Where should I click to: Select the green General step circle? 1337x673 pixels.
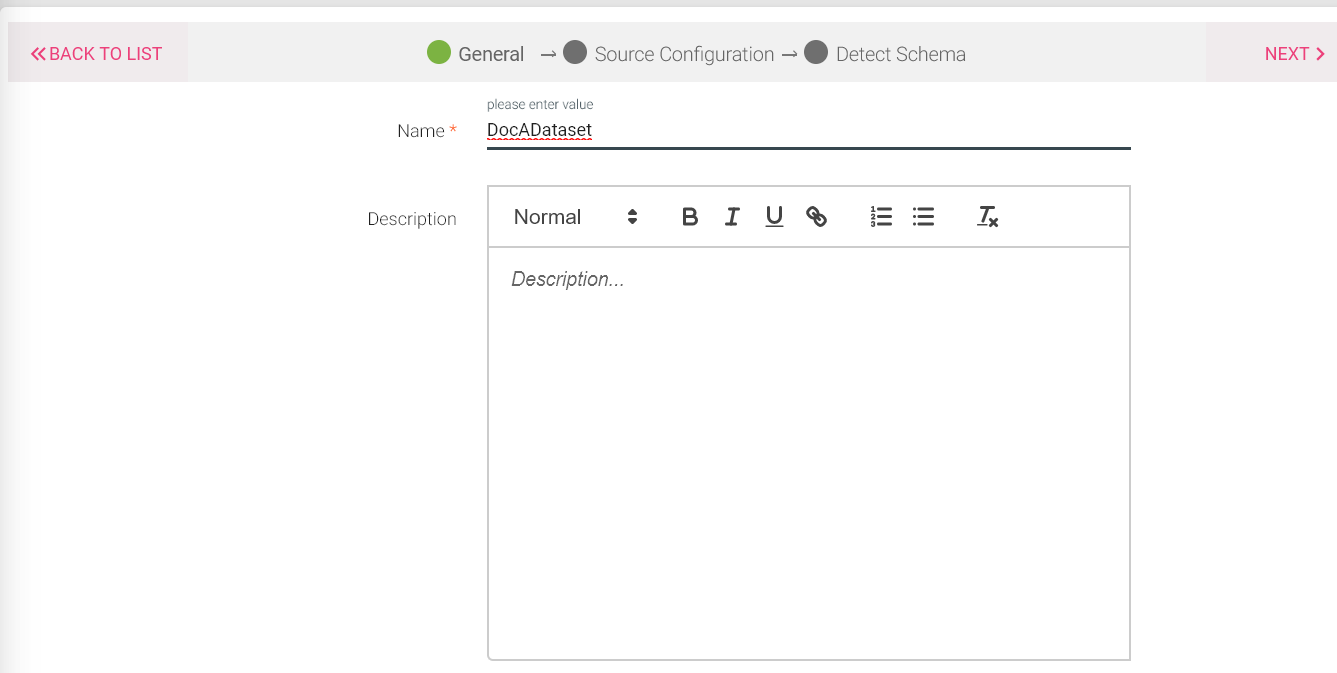pos(439,53)
